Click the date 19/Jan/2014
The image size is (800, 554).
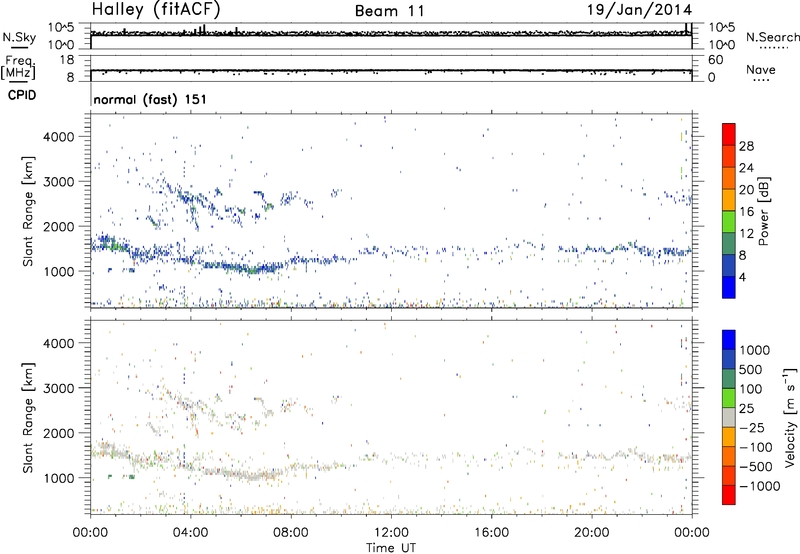(x=639, y=10)
